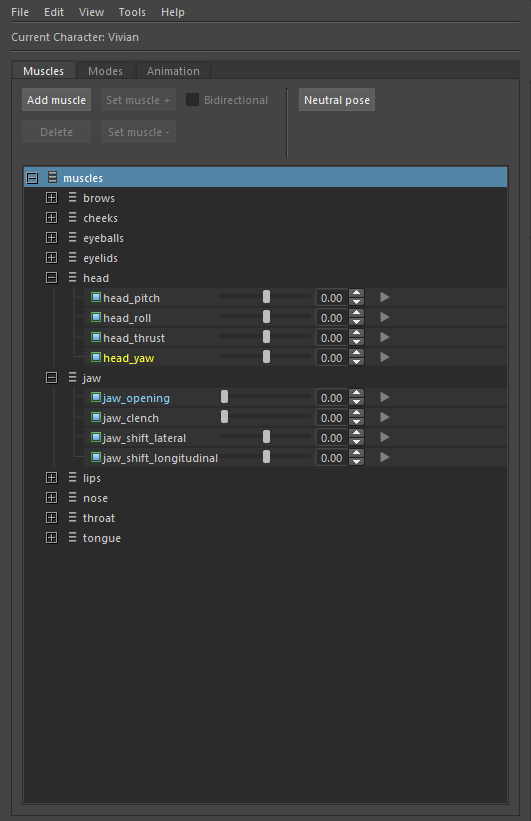
Task: Click list icon next to brows group
Action: pyautogui.click(x=72, y=197)
